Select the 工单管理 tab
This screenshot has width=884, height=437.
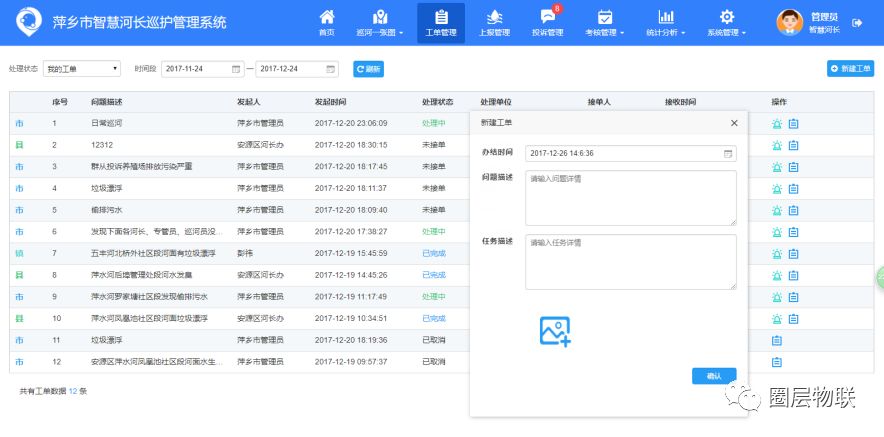441,23
